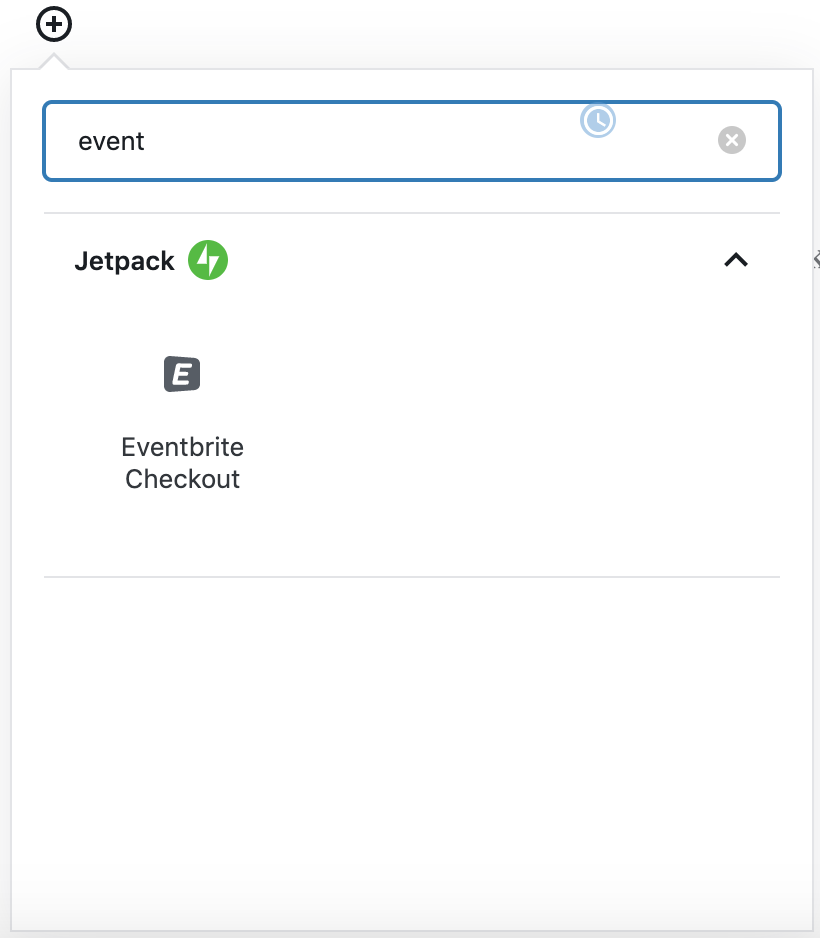Select the Eventbrite Checkout block icon
Image resolution: width=820 pixels, height=938 pixels.
182,374
